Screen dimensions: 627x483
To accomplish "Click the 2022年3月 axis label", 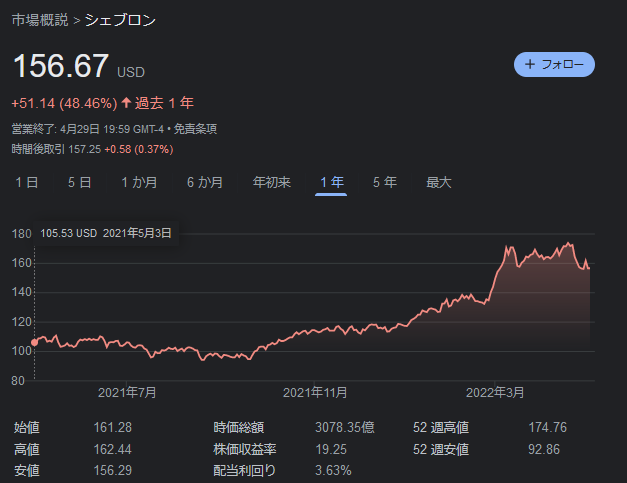I will click(495, 393).
